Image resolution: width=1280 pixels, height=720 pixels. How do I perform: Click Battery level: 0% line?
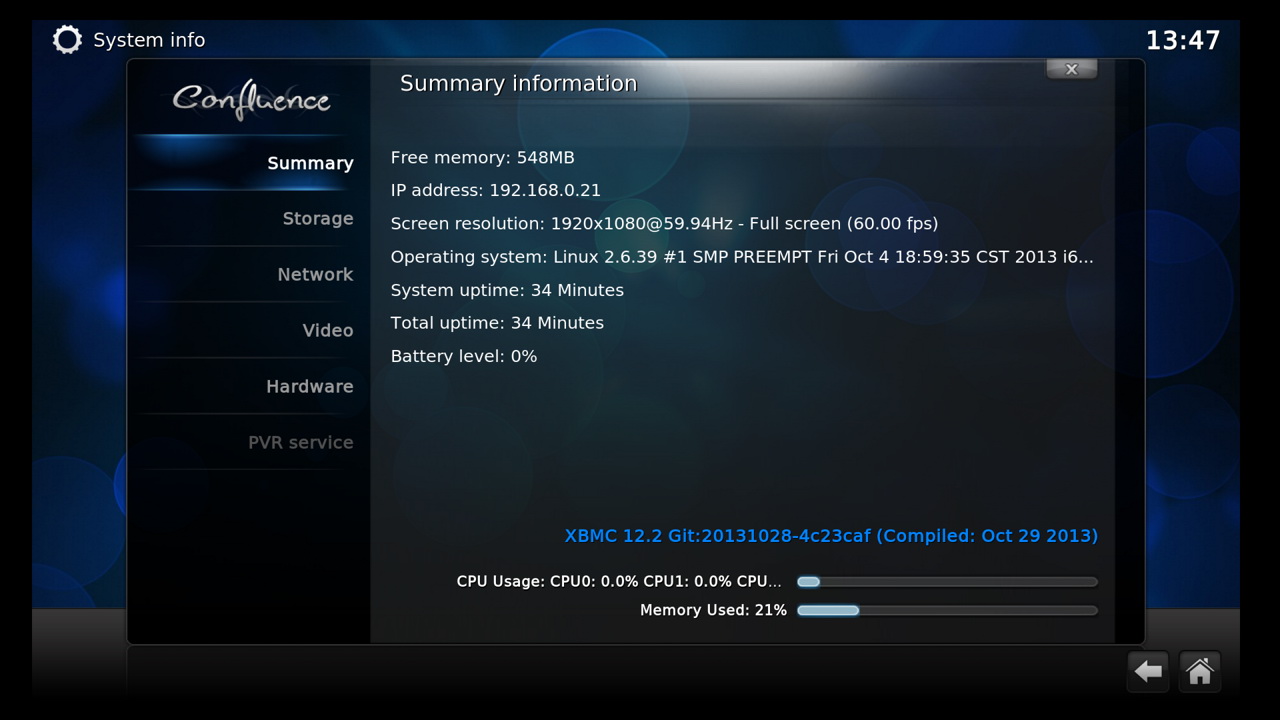tap(464, 356)
